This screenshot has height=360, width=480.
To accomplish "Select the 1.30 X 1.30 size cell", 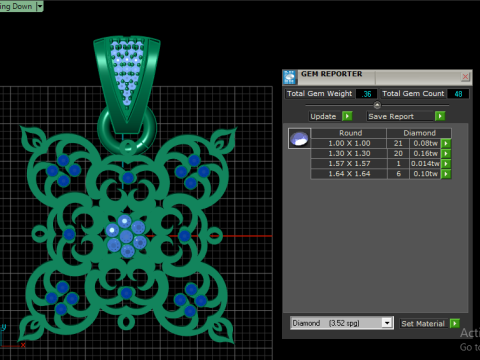I will (x=349, y=153).
